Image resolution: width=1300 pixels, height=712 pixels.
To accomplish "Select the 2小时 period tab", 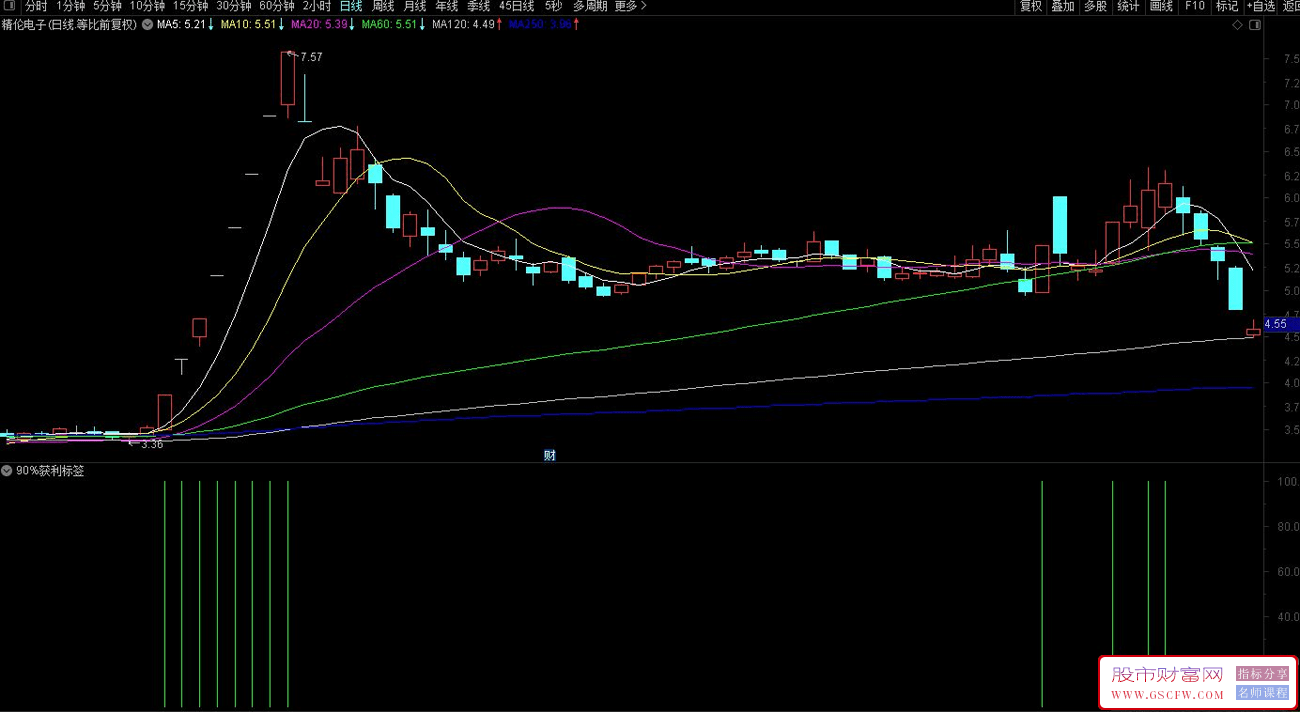I will coord(316,6).
